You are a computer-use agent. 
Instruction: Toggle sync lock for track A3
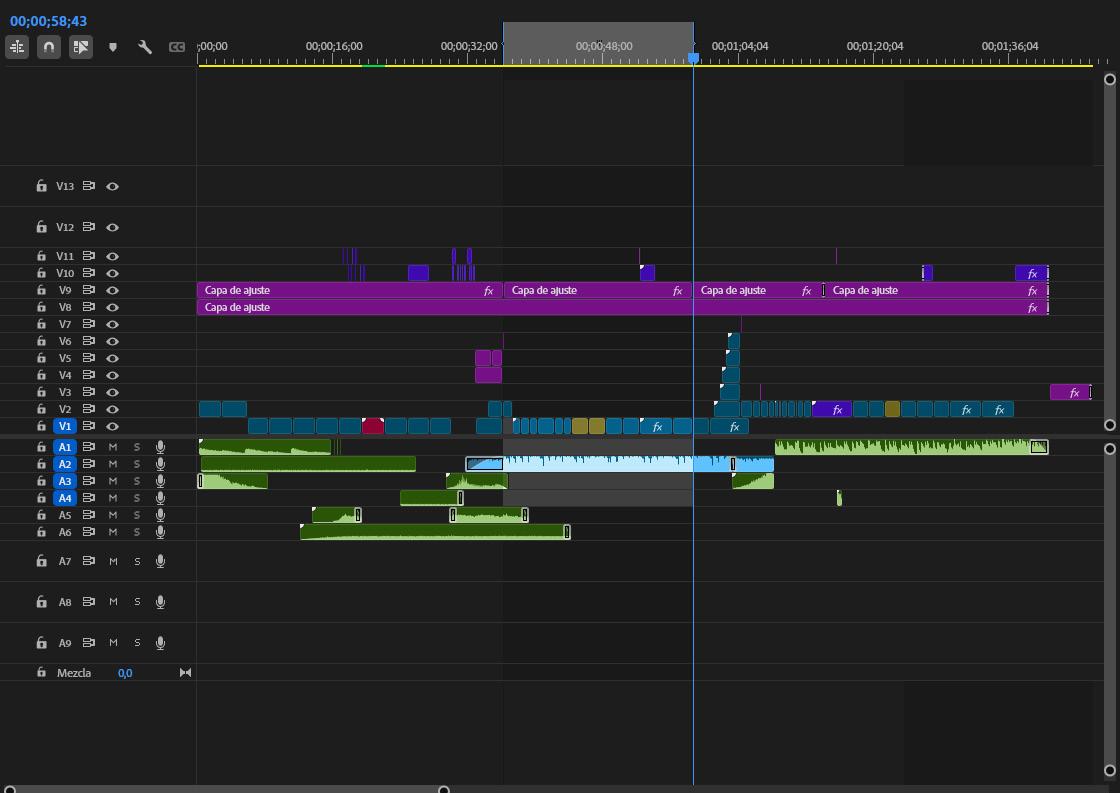pyautogui.click(x=89, y=481)
